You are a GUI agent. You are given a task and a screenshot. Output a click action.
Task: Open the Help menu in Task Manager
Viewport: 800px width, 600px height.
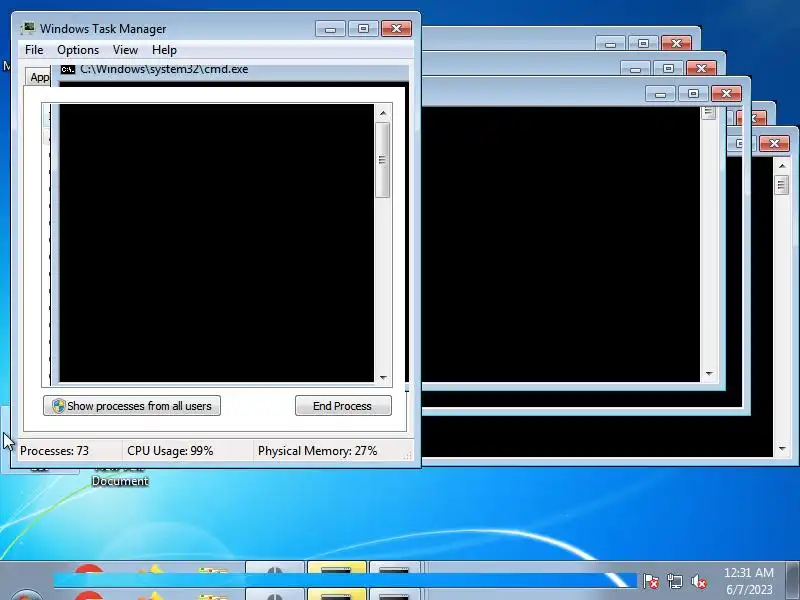pos(164,50)
